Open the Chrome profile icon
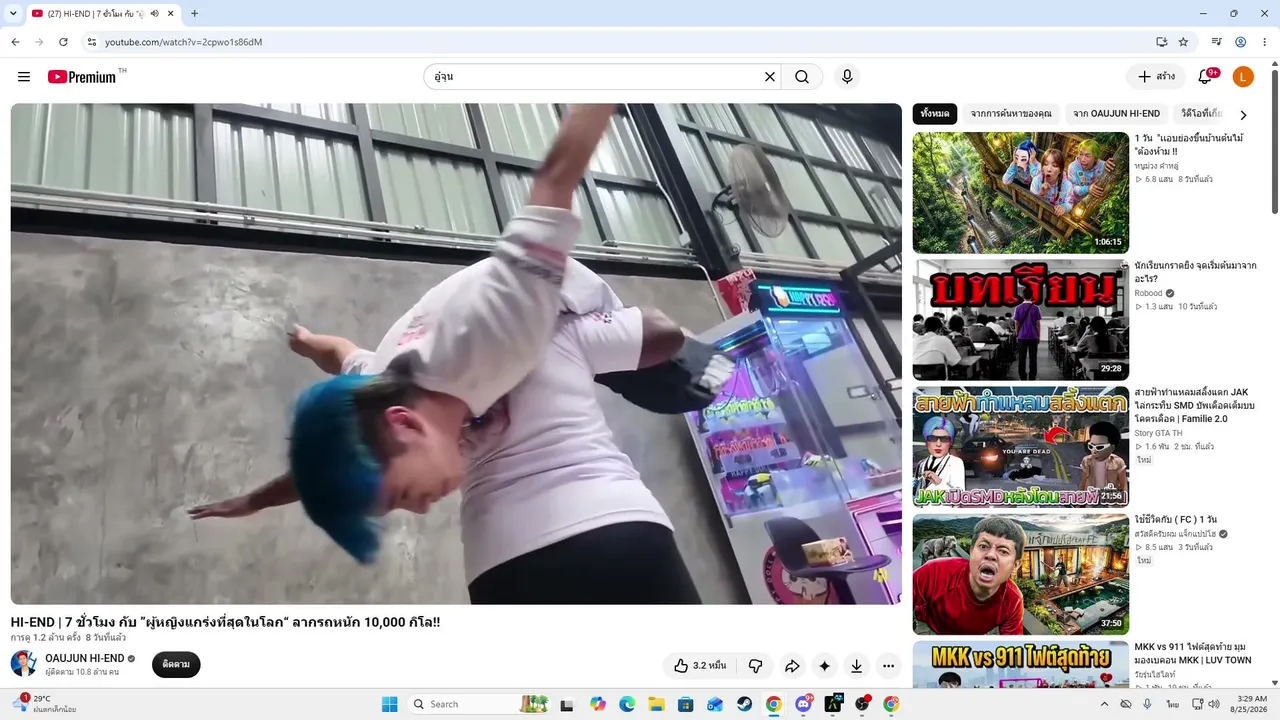 [x=1240, y=42]
